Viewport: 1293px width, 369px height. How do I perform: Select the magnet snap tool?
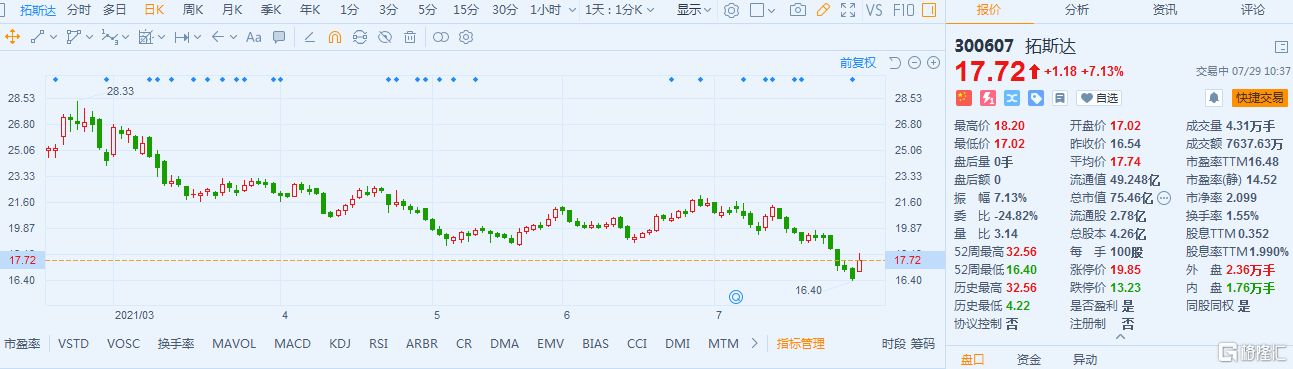tap(335, 37)
